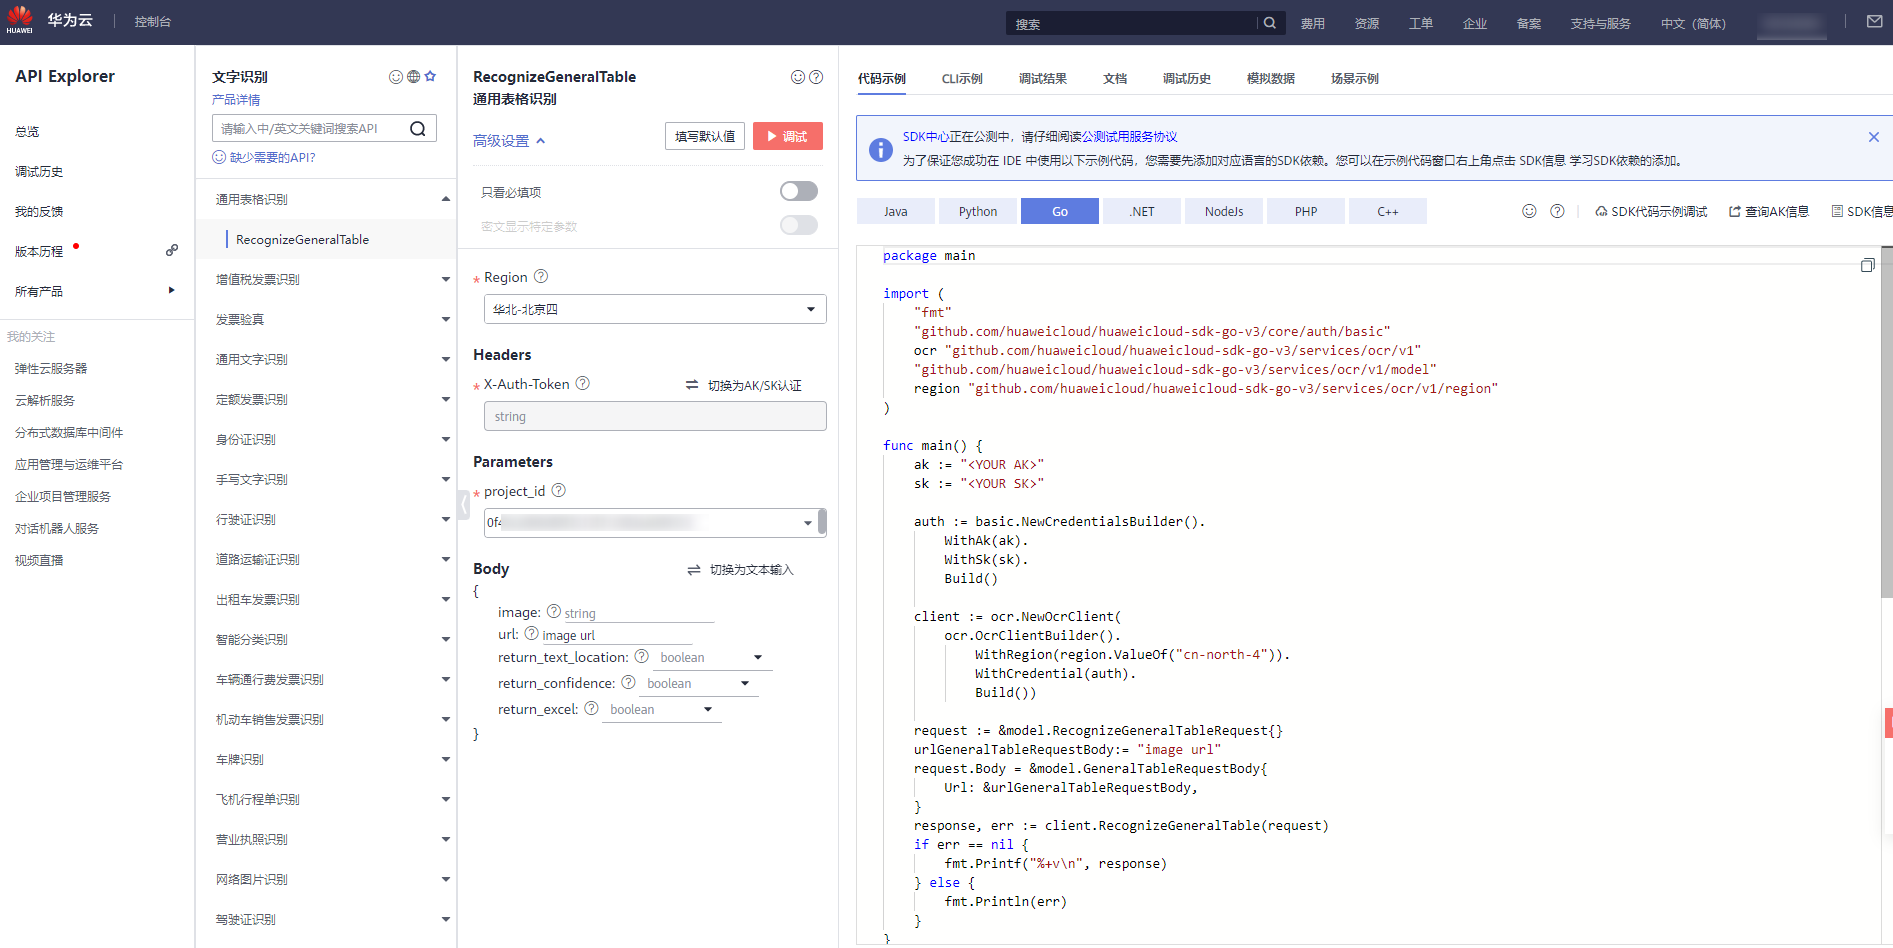The image size is (1893, 948).
Task: Click return_confidence help icon
Action: pos(628,682)
